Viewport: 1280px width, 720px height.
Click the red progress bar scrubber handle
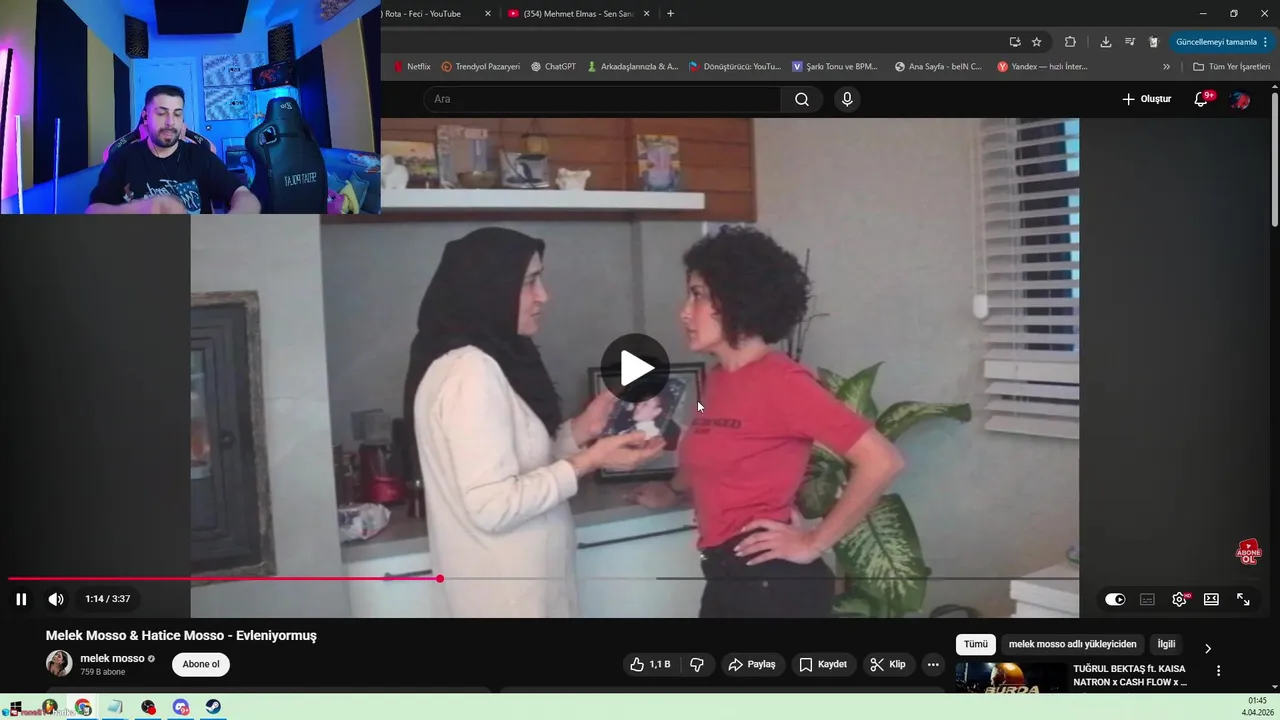tap(439, 578)
